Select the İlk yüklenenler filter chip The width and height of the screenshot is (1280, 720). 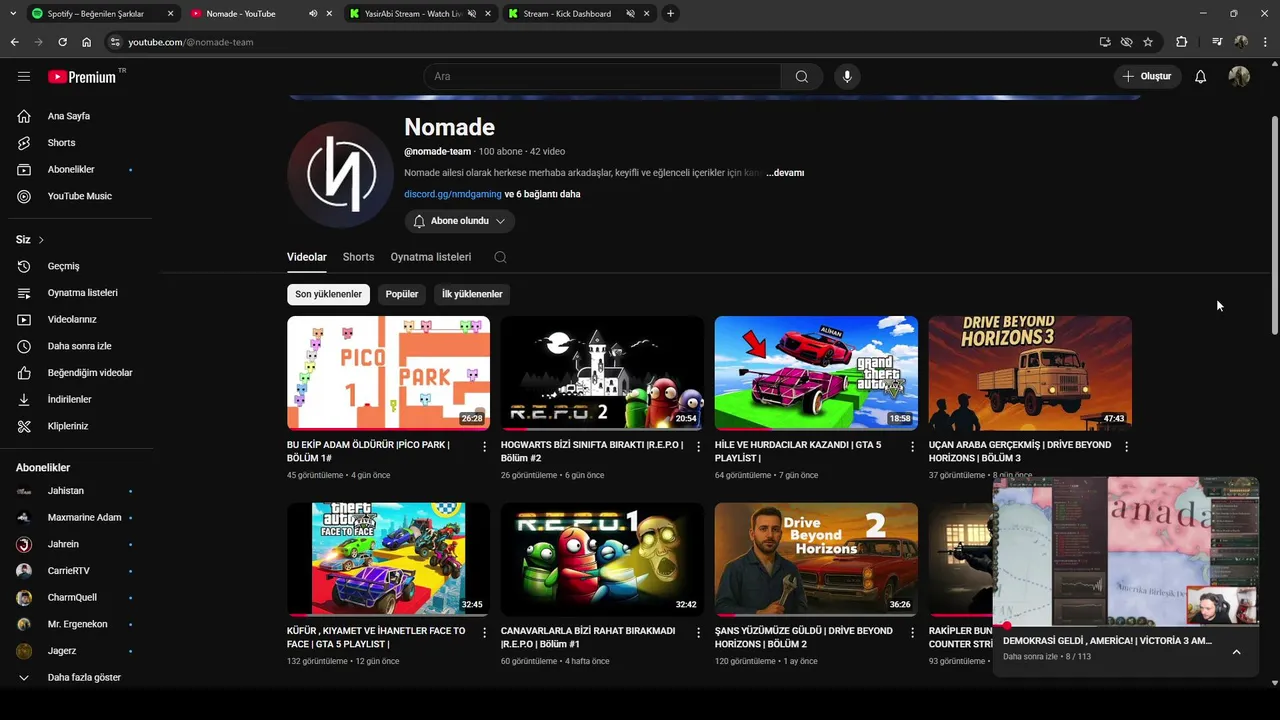[472, 294]
